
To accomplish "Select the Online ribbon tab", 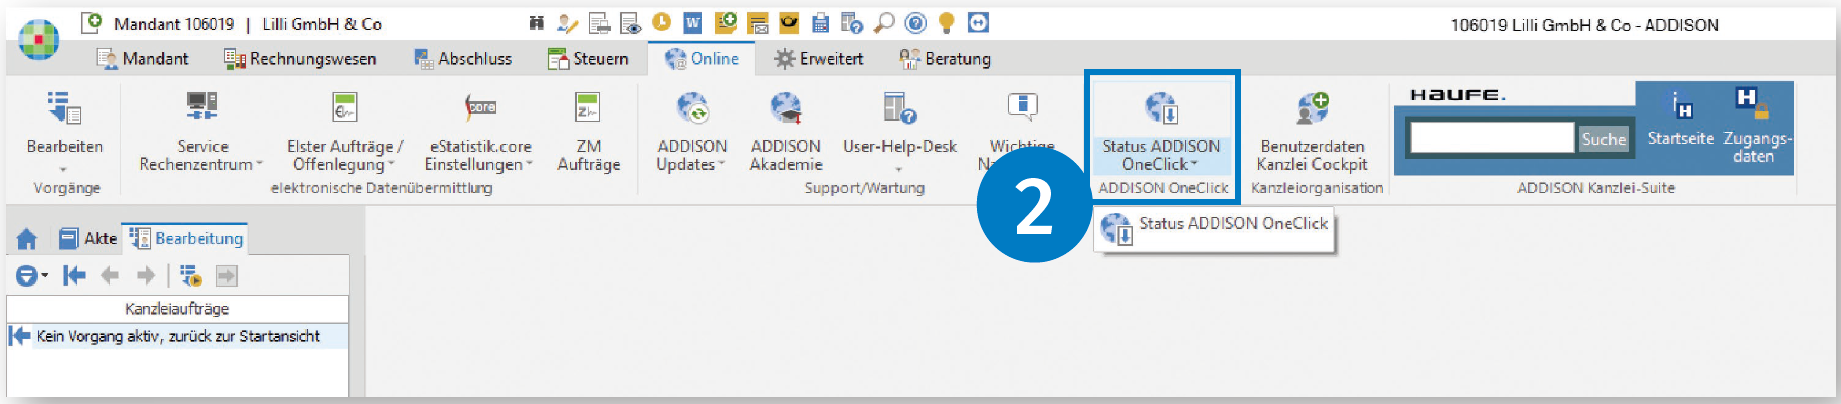I will (702, 59).
